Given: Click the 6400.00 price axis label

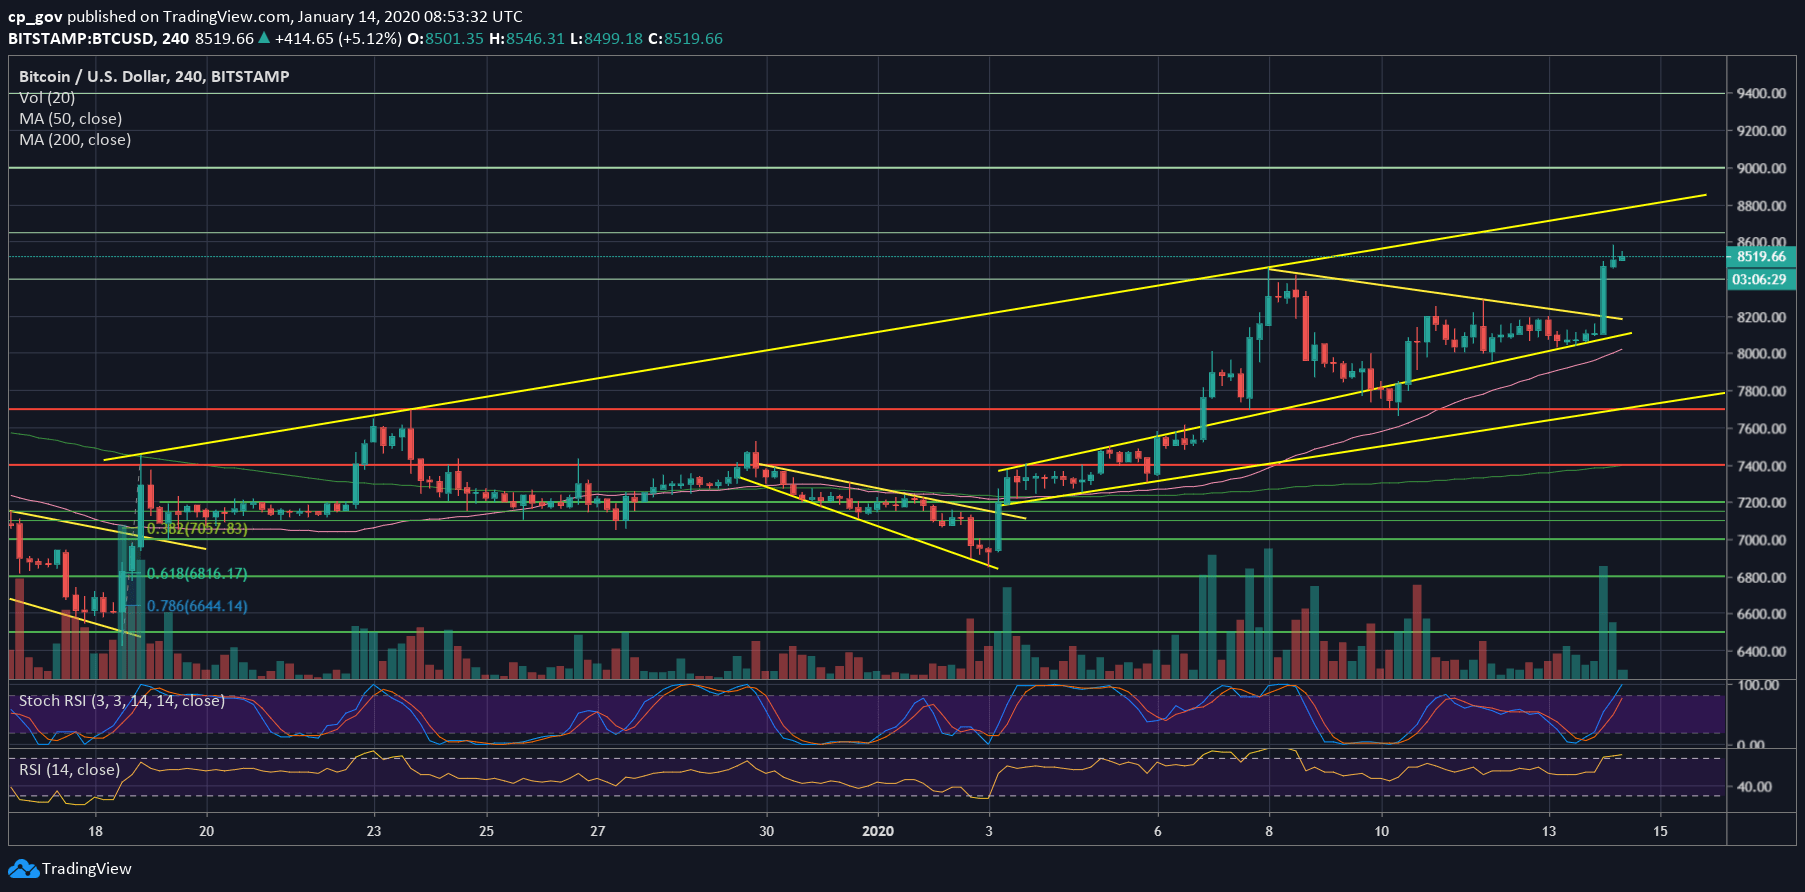Looking at the screenshot, I should tap(1761, 651).
